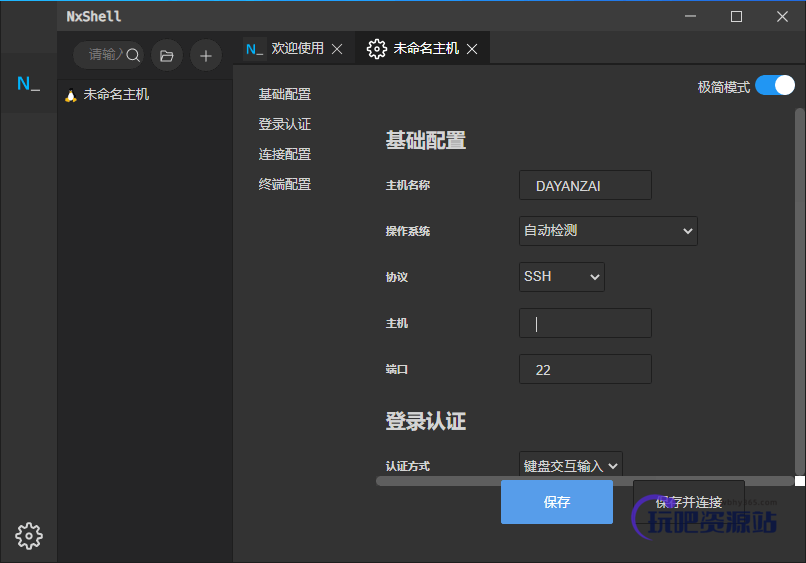Click the 登录认证 heading

426,421
